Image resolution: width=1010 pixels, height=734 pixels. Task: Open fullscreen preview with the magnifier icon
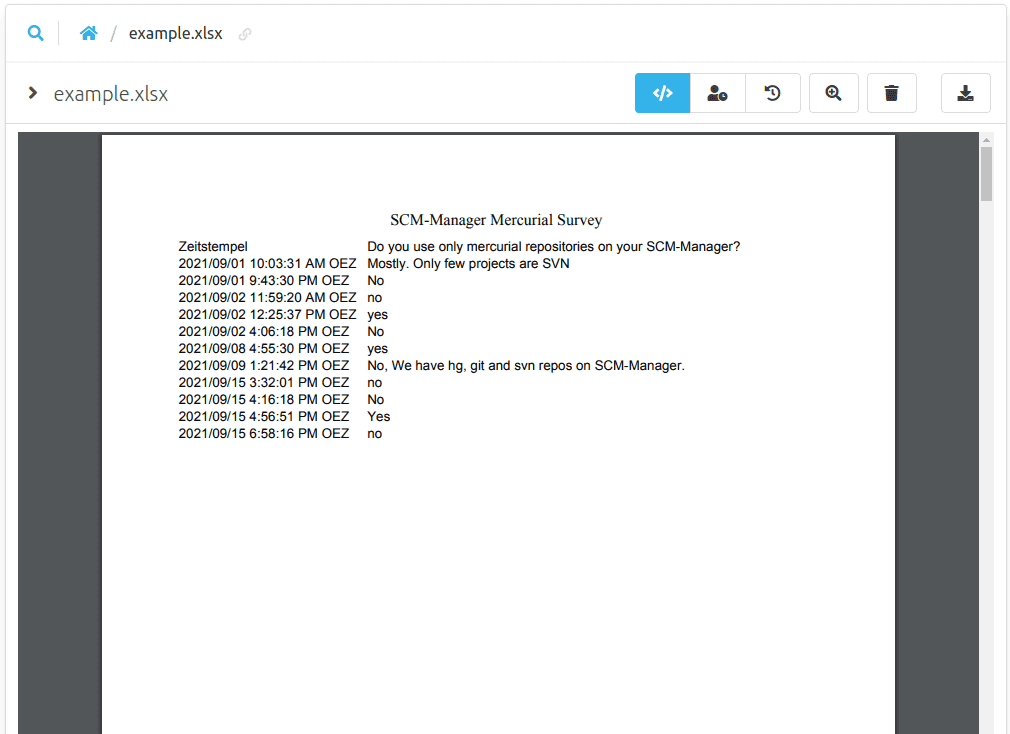(x=833, y=92)
